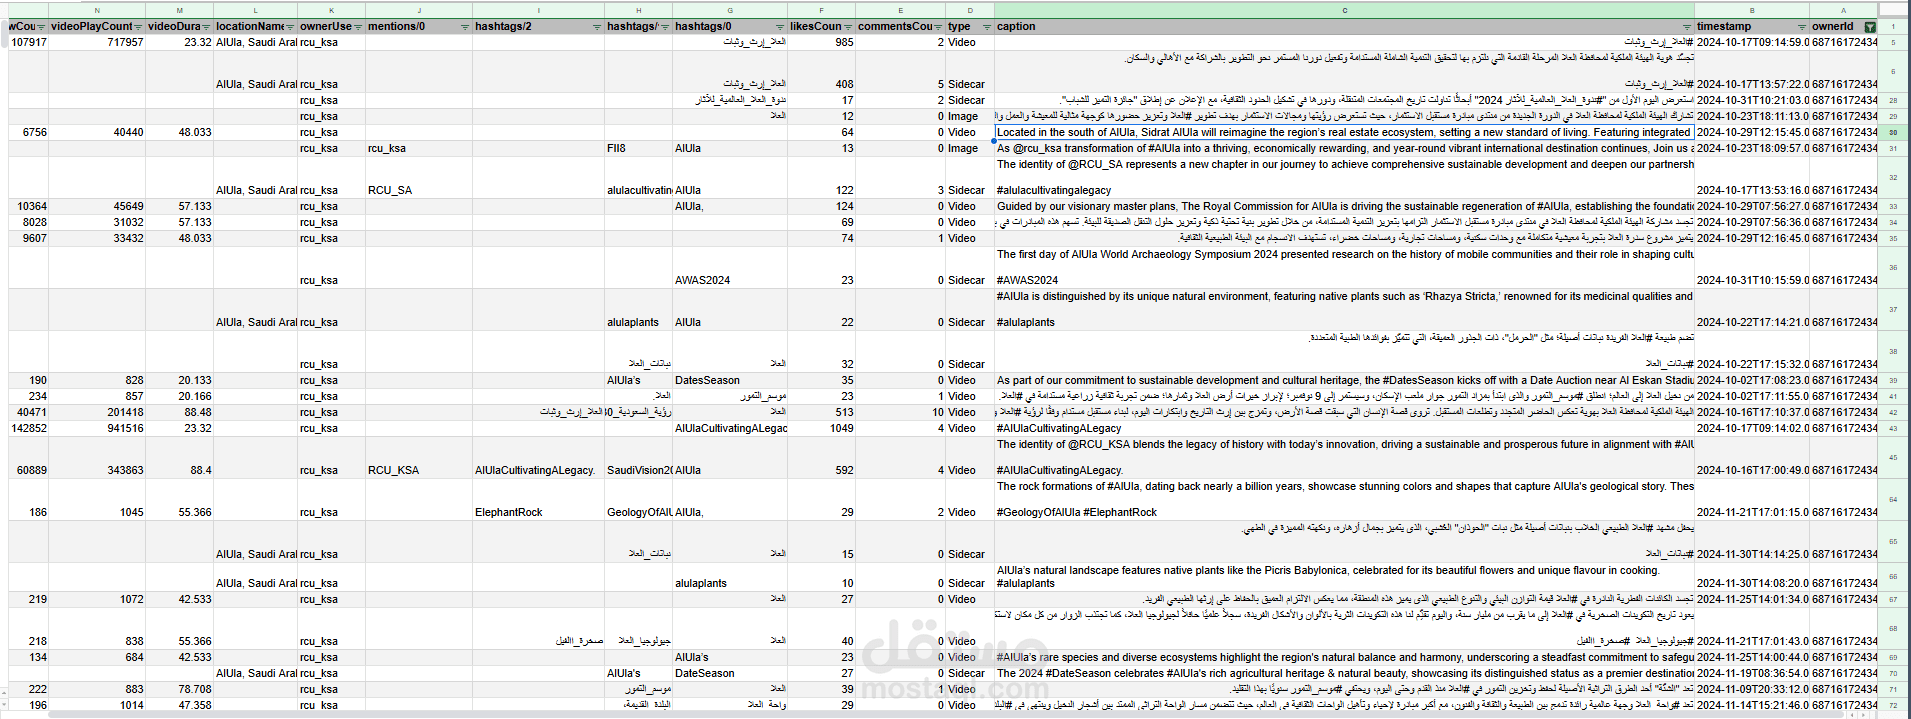Select the caption starting "Located in the south"

click(x=1344, y=132)
